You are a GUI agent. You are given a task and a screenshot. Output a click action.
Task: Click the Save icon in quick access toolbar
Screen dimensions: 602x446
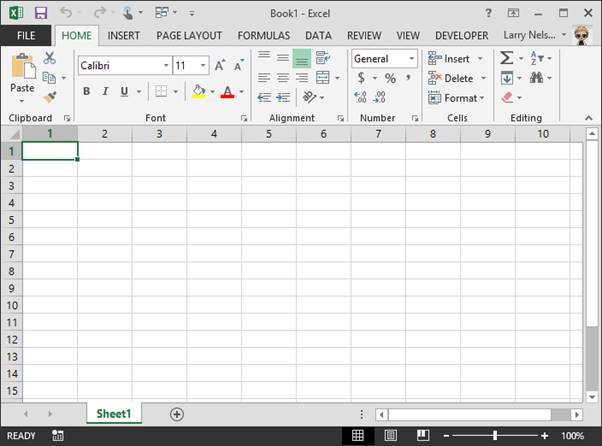[41, 13]
